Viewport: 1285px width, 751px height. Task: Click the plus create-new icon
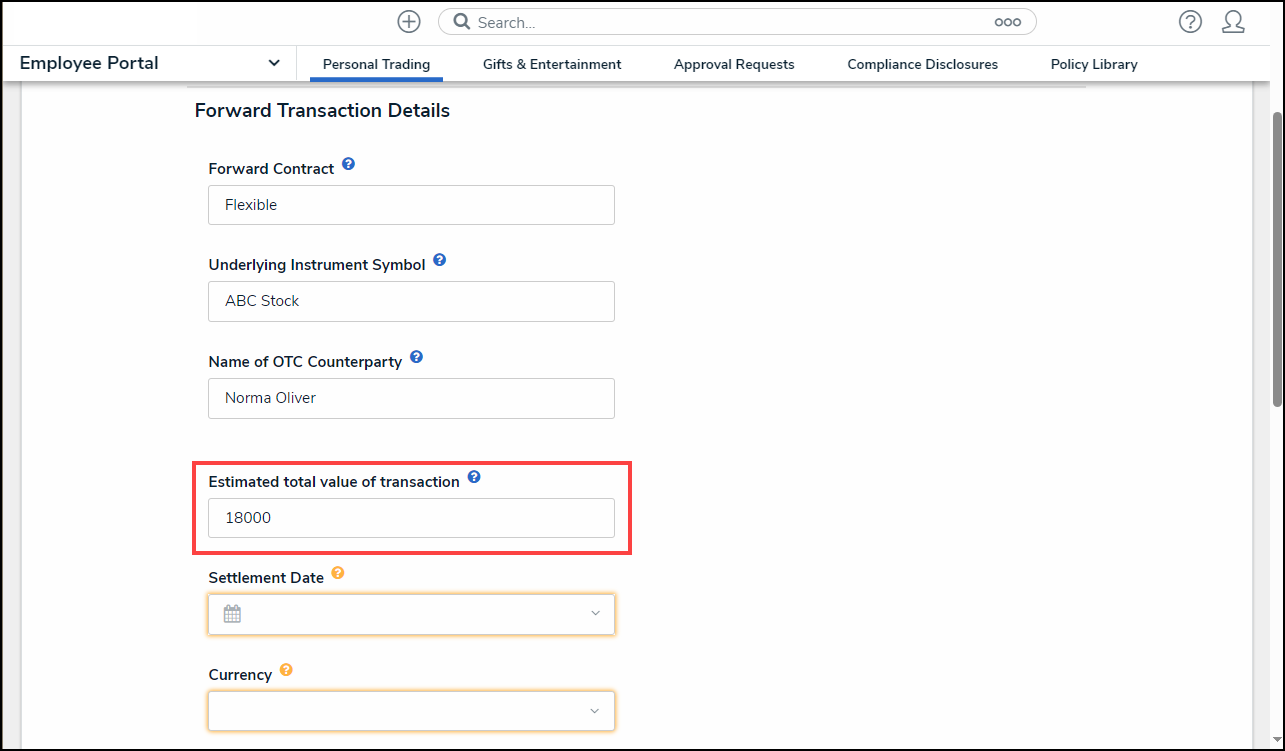click(409, 22)
